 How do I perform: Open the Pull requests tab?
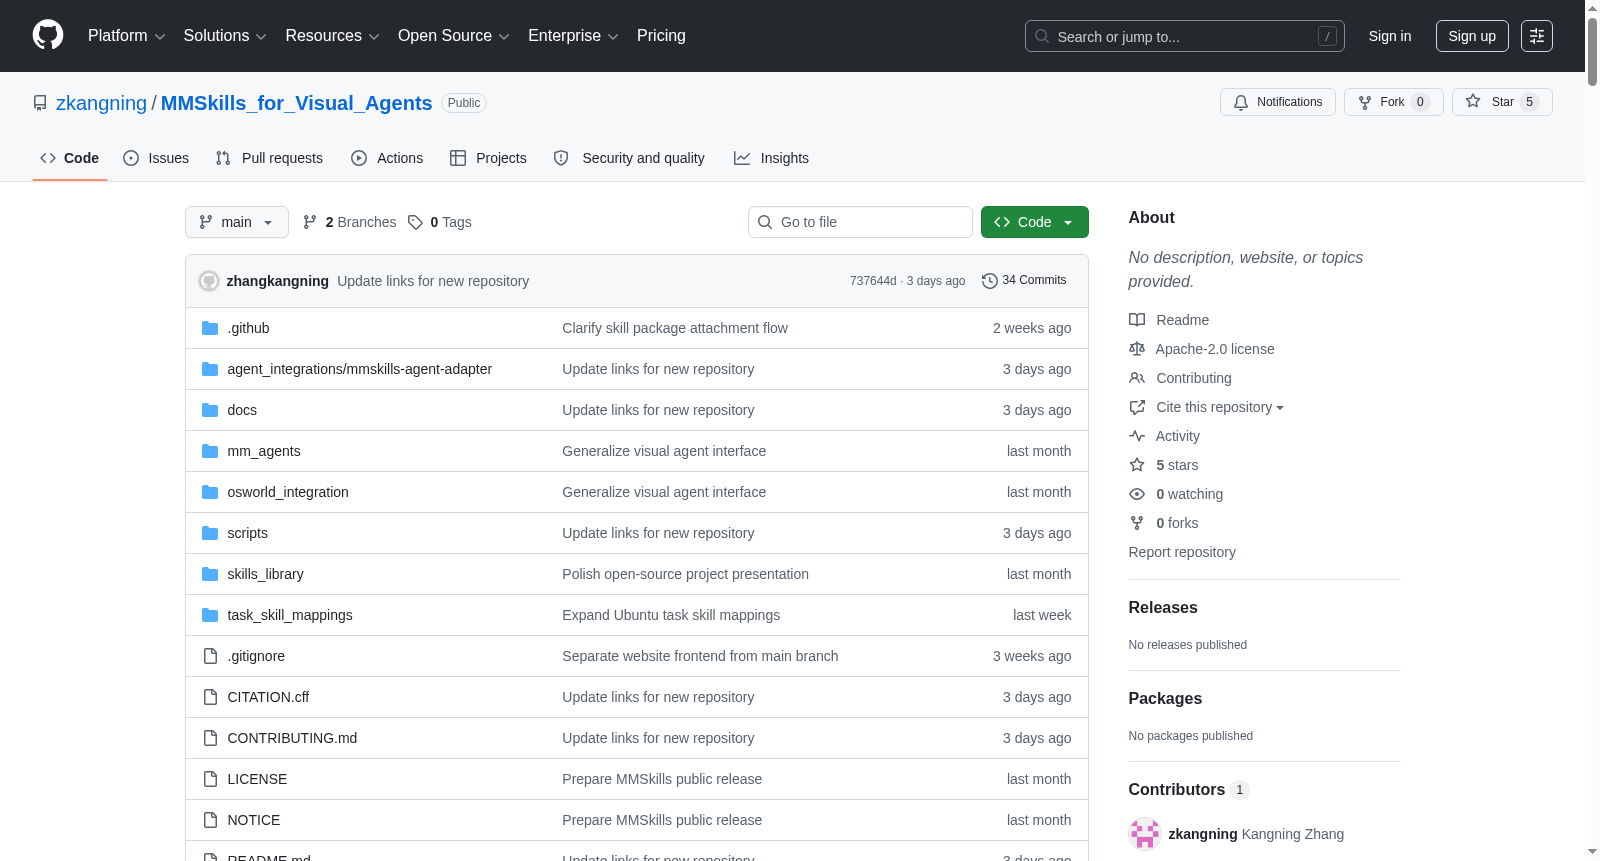pos(269,158)
